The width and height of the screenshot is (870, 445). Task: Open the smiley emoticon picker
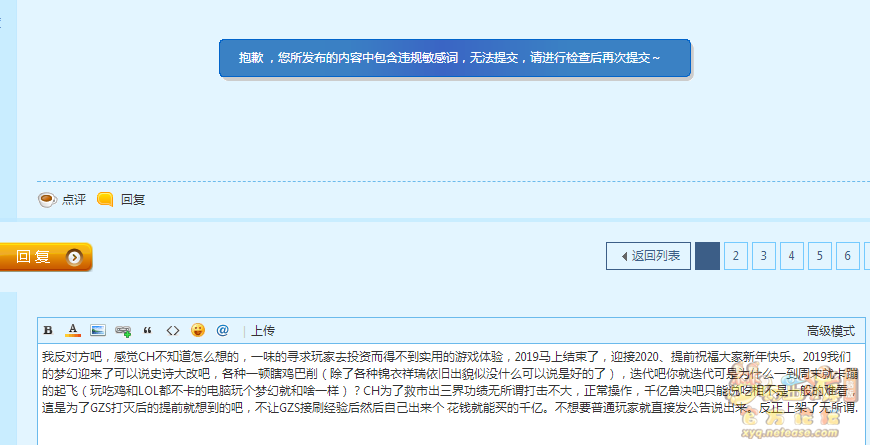pyautogui.click(x=198, y=330)
